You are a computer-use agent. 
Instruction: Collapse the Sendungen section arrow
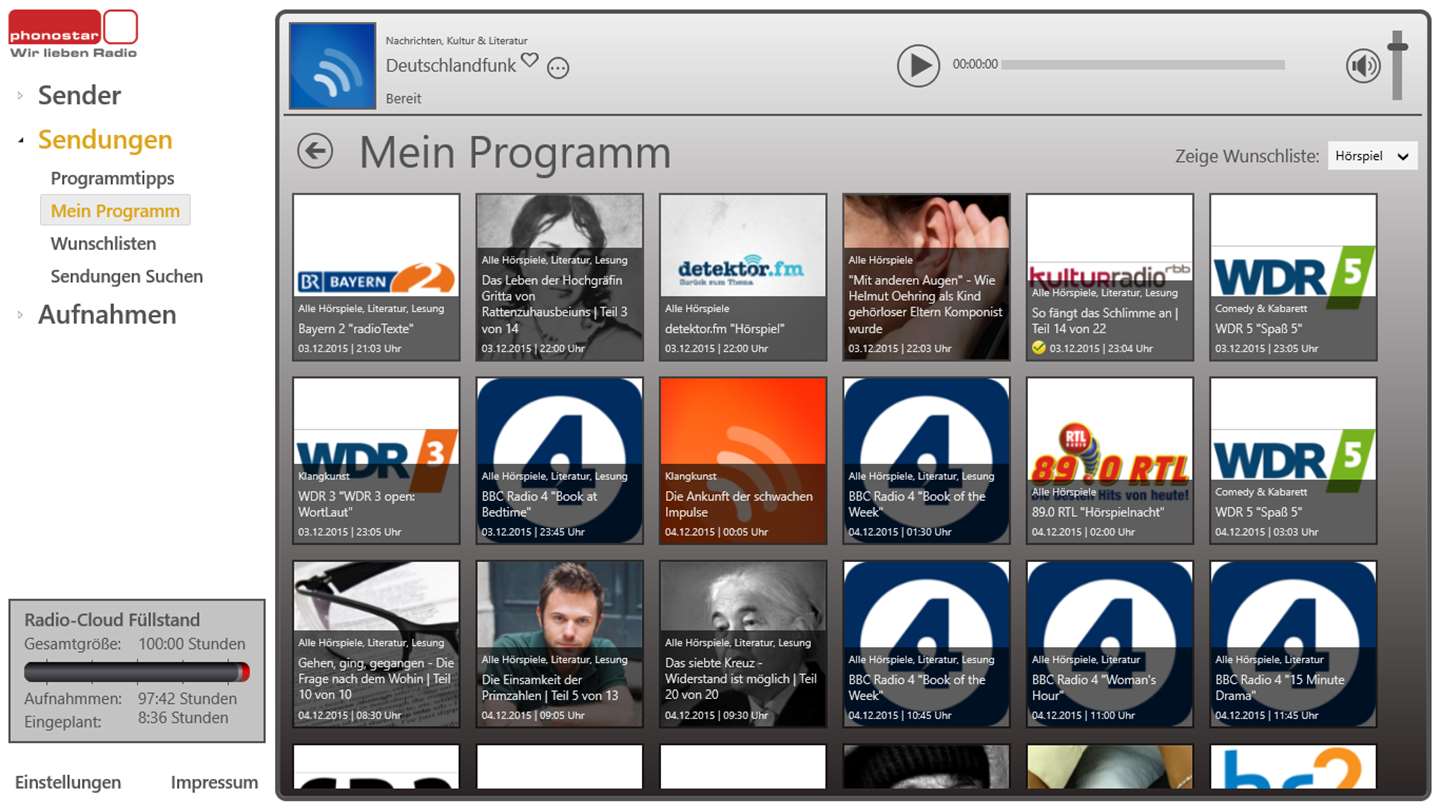21,141
